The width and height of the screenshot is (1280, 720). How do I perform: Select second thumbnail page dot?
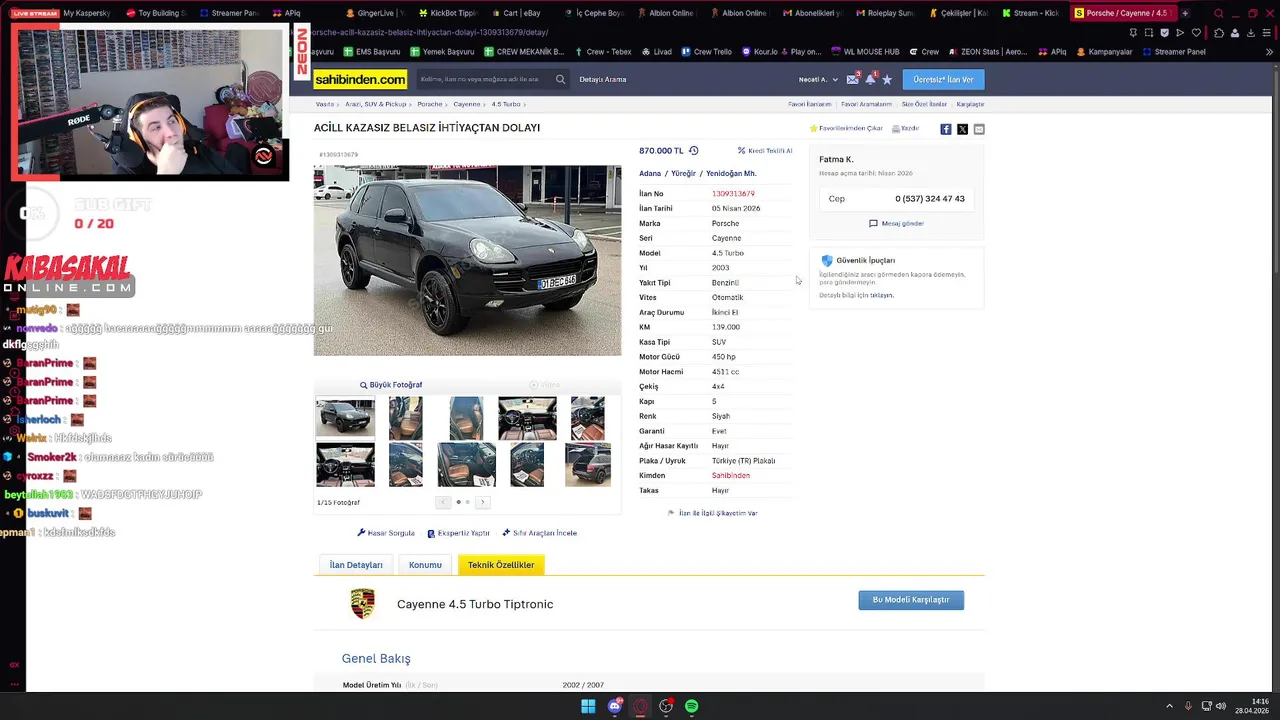coord(467,502)
